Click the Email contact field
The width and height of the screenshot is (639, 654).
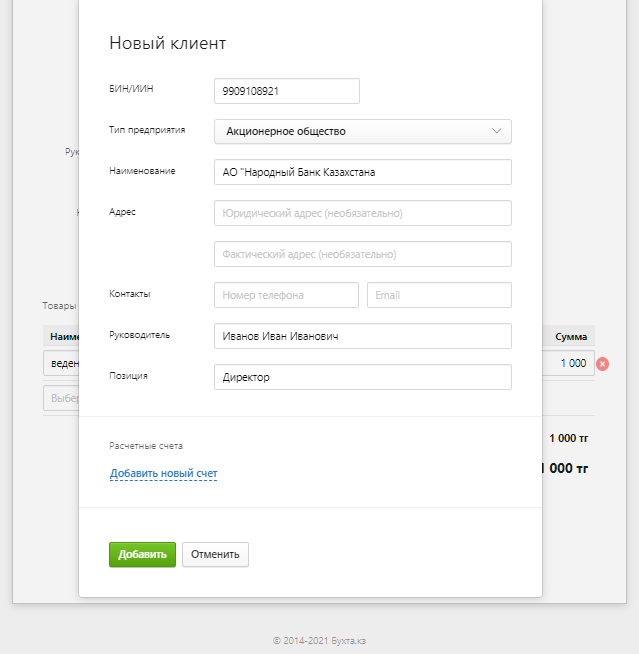coord(439,295)
